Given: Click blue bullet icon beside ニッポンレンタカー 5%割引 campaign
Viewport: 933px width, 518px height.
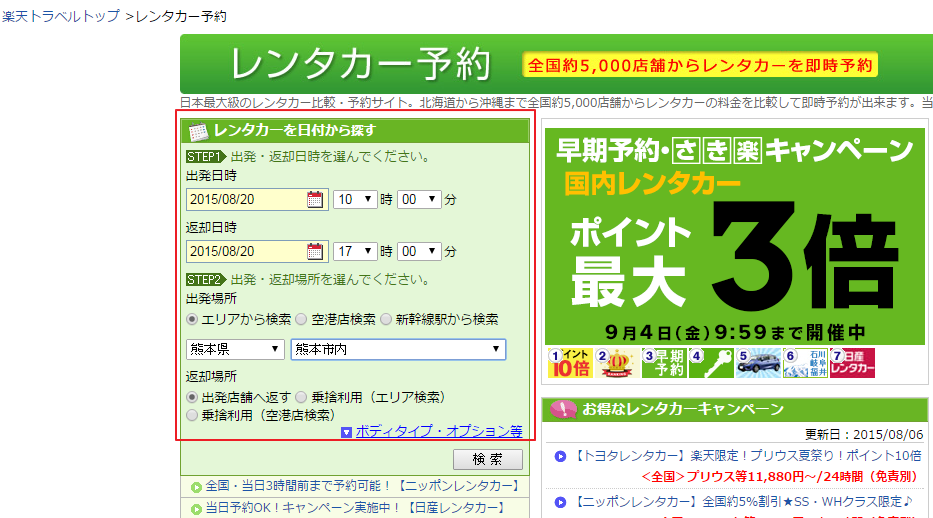Looking at the screenshot, I should pos(560,502).
